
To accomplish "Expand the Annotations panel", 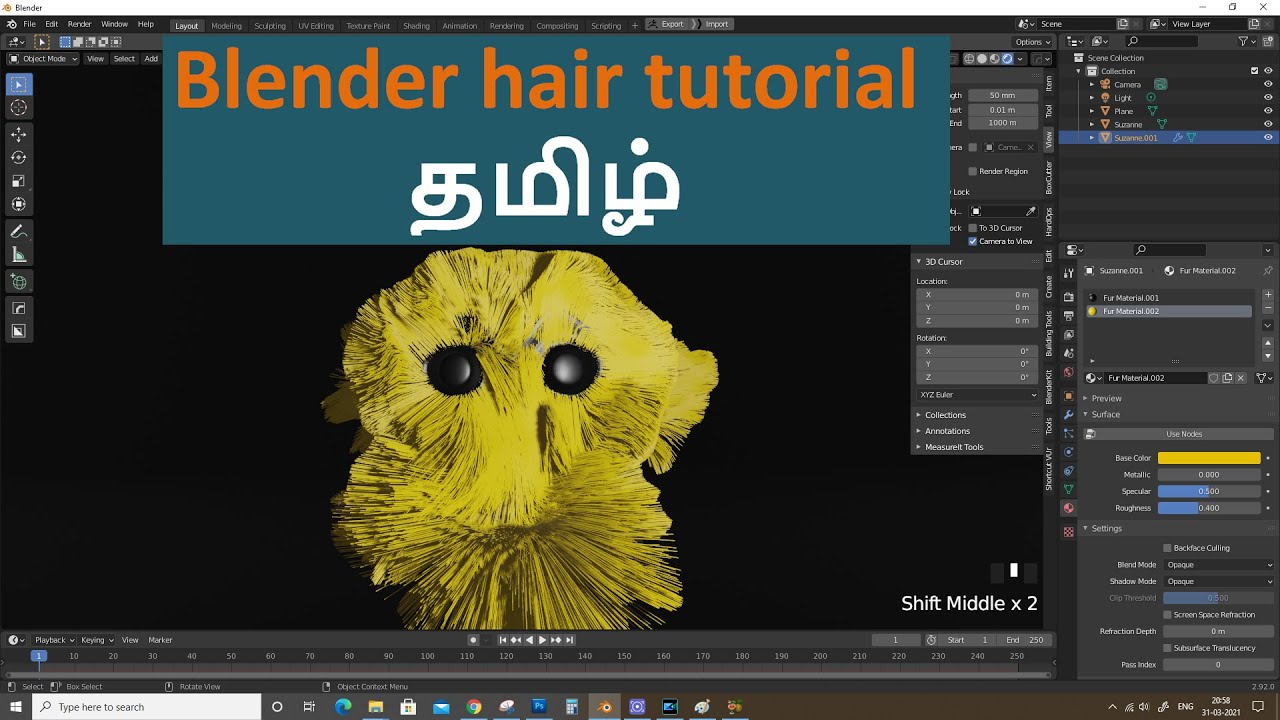I will pyautogui.click(x=946, y=431).
